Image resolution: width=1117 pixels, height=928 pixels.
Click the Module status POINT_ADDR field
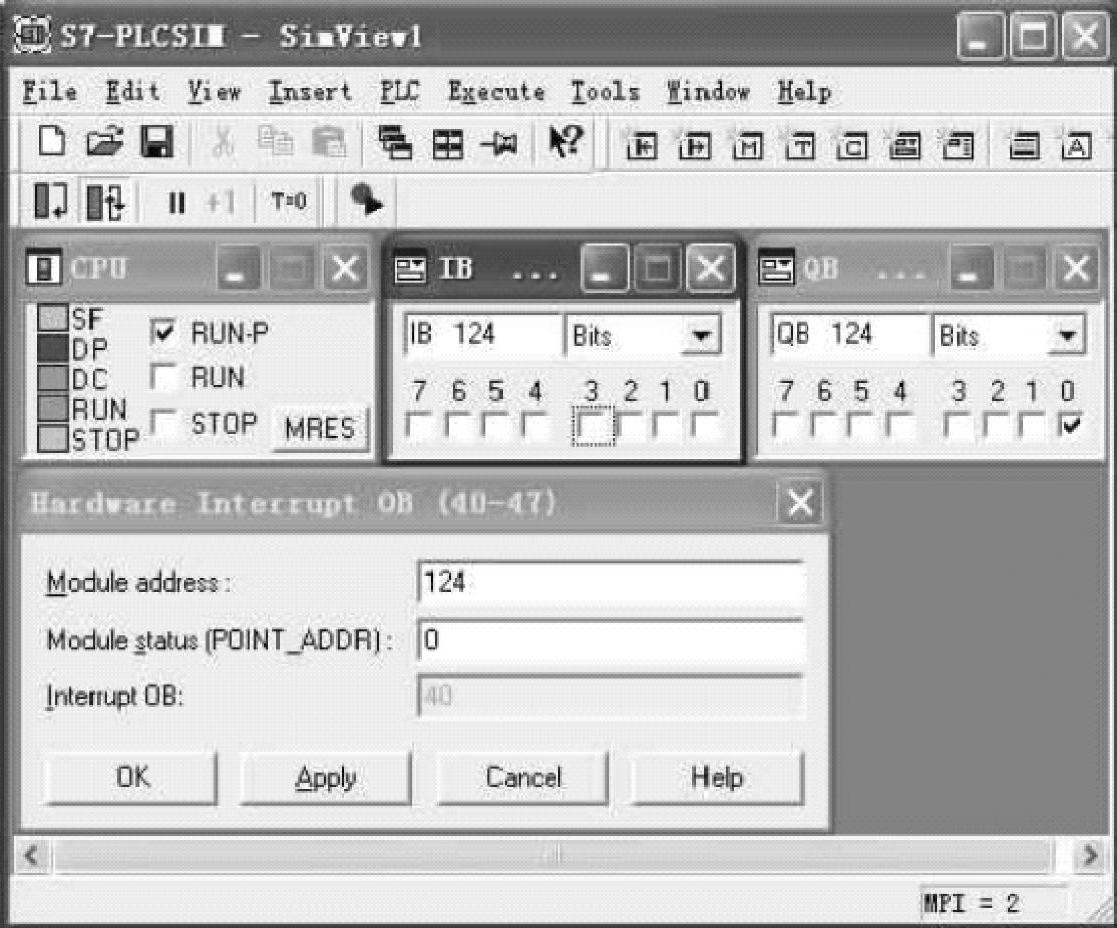pyautogui.click(x=611, y=640)
